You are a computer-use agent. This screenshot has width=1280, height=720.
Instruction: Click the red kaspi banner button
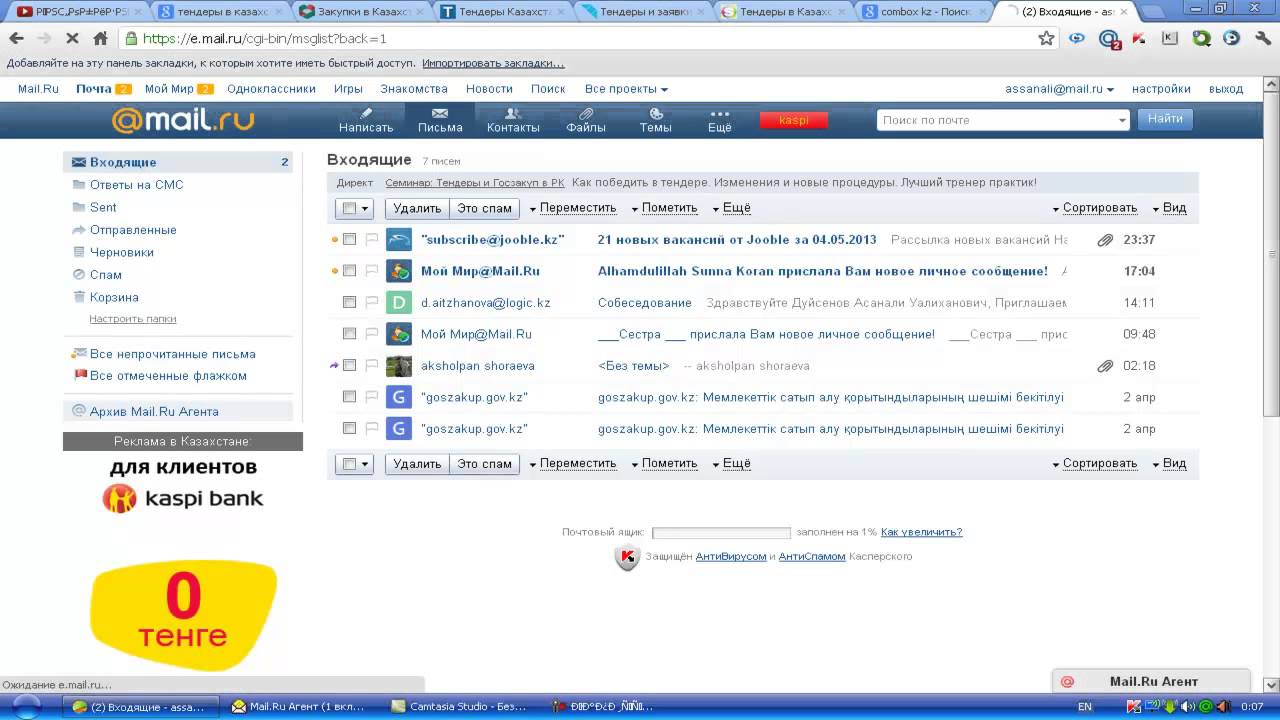click(794, 120)
